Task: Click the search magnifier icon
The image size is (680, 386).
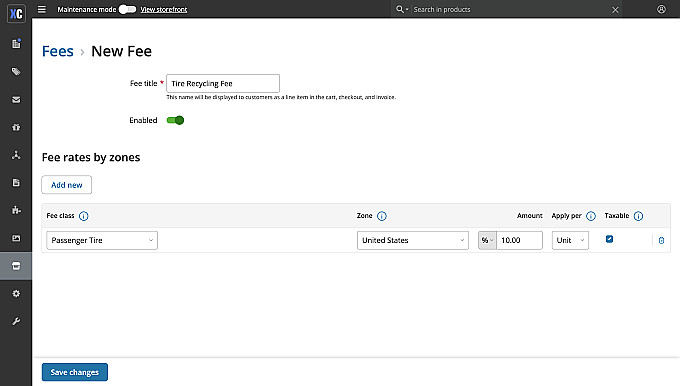Action: (399, 9)
